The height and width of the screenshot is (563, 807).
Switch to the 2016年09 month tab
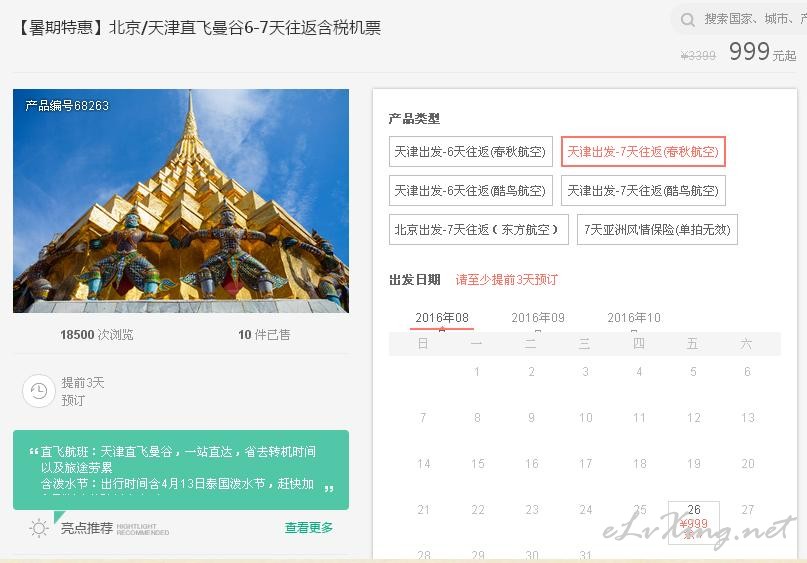[538, 318]
